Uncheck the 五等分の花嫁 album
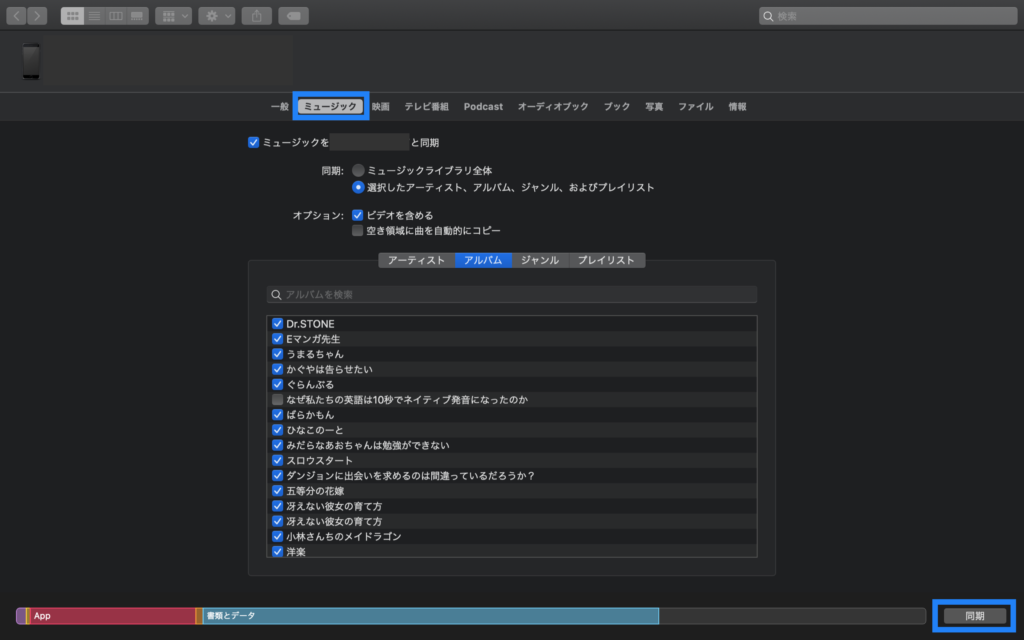The width and height of the screenshot is (1024, 640). (x=278, y=490)
